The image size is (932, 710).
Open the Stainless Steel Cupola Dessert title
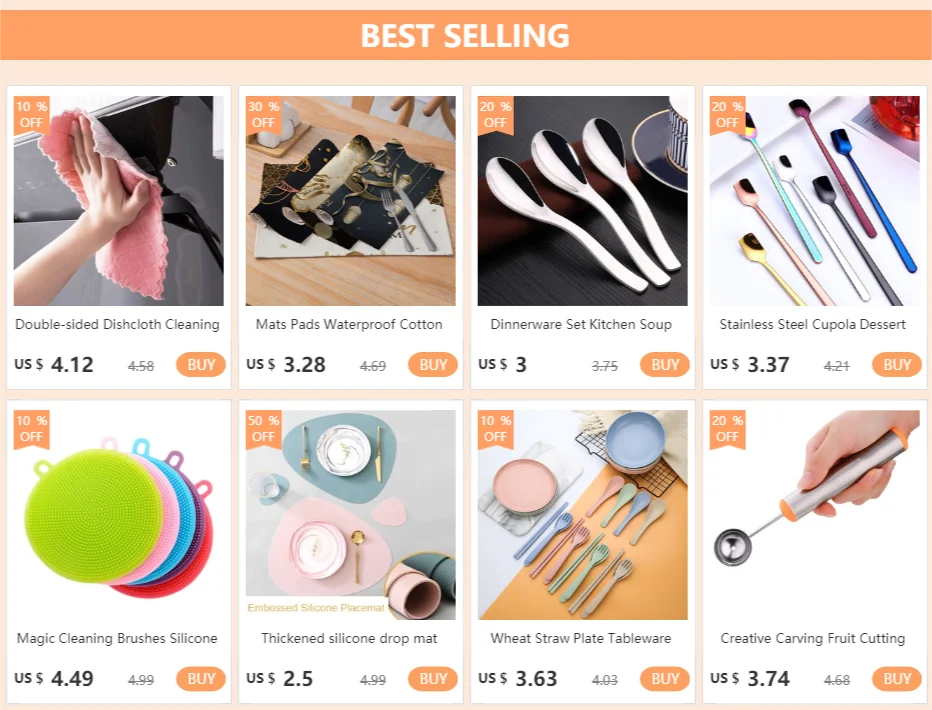coord(813,324)
